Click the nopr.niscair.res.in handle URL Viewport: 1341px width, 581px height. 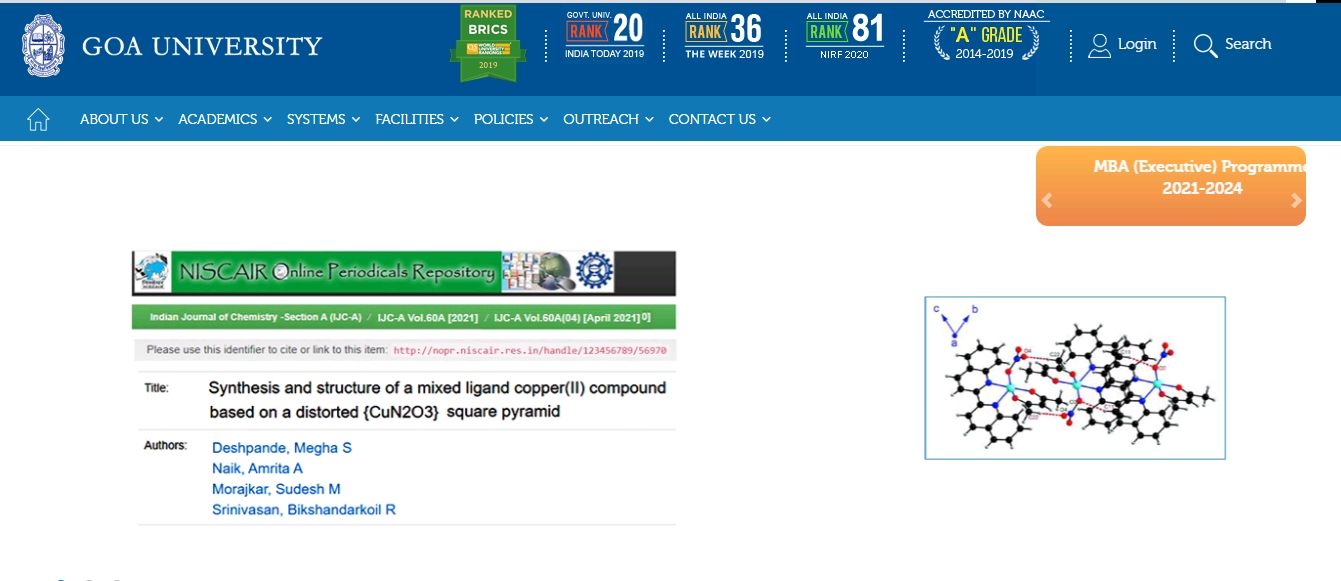[x=530, y=351]
